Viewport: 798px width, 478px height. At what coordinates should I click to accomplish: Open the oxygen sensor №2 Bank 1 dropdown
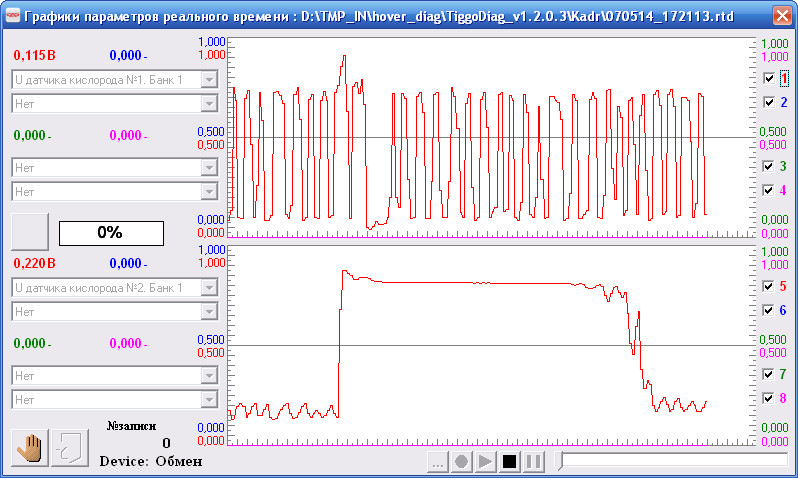pos(115,287)
